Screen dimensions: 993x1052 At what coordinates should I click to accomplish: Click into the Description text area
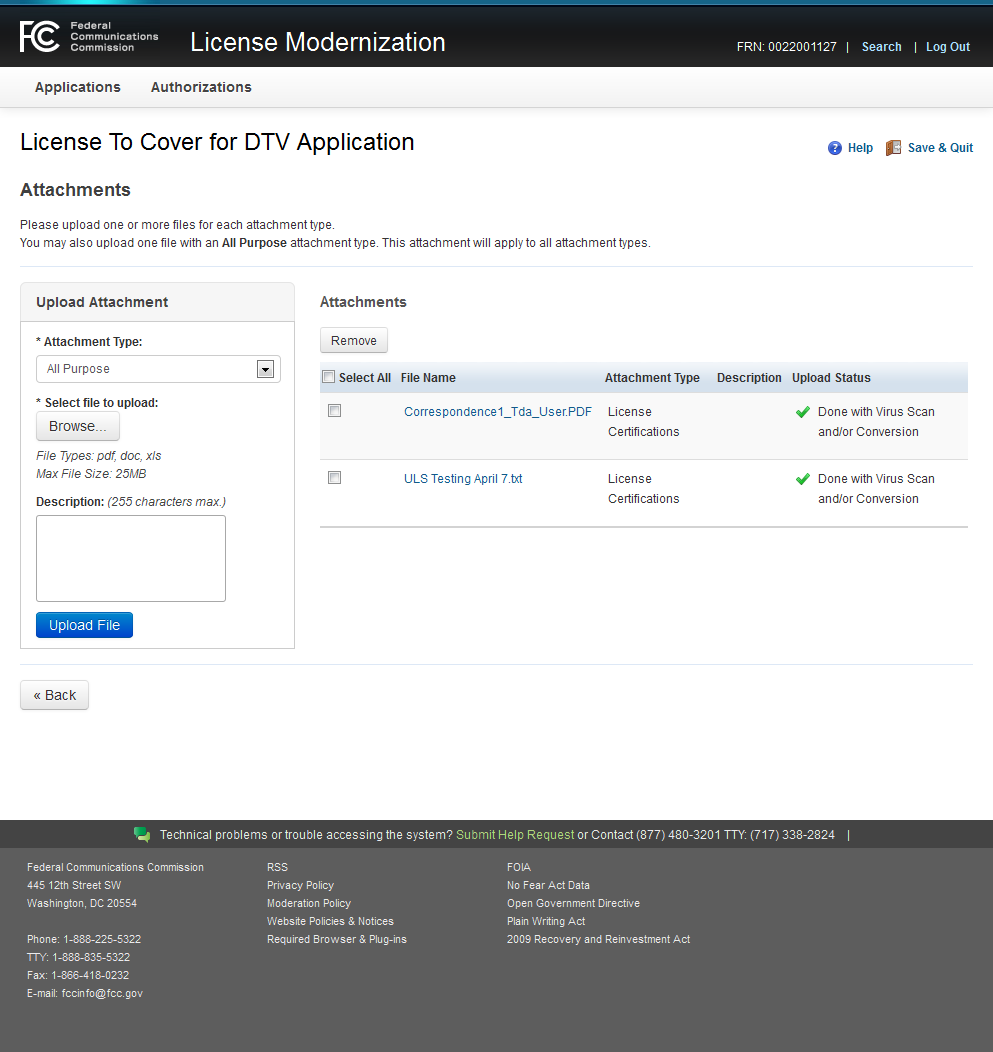[x=131, y=558]
